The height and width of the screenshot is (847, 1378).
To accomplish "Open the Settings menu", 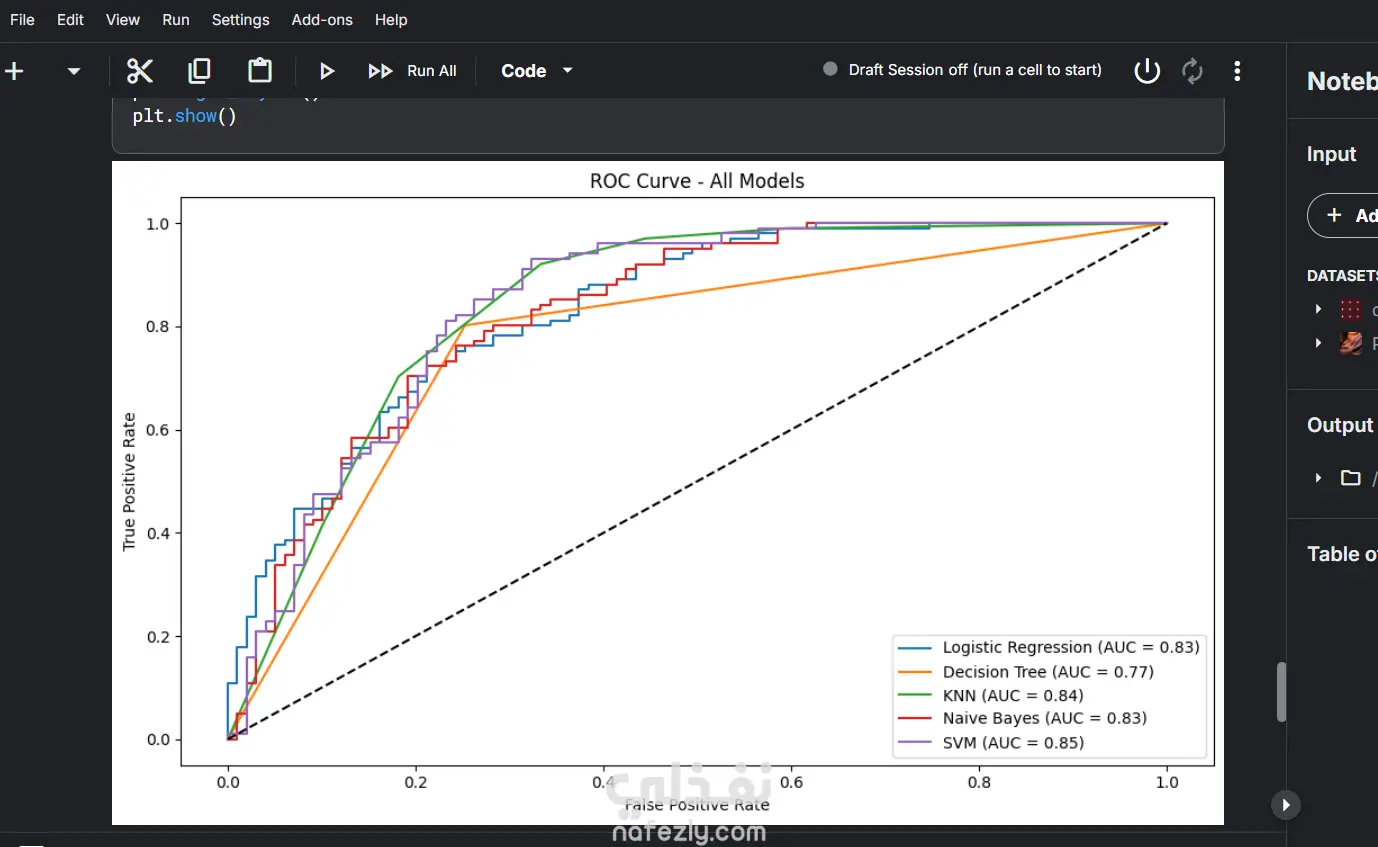I will tap(241, 20).
